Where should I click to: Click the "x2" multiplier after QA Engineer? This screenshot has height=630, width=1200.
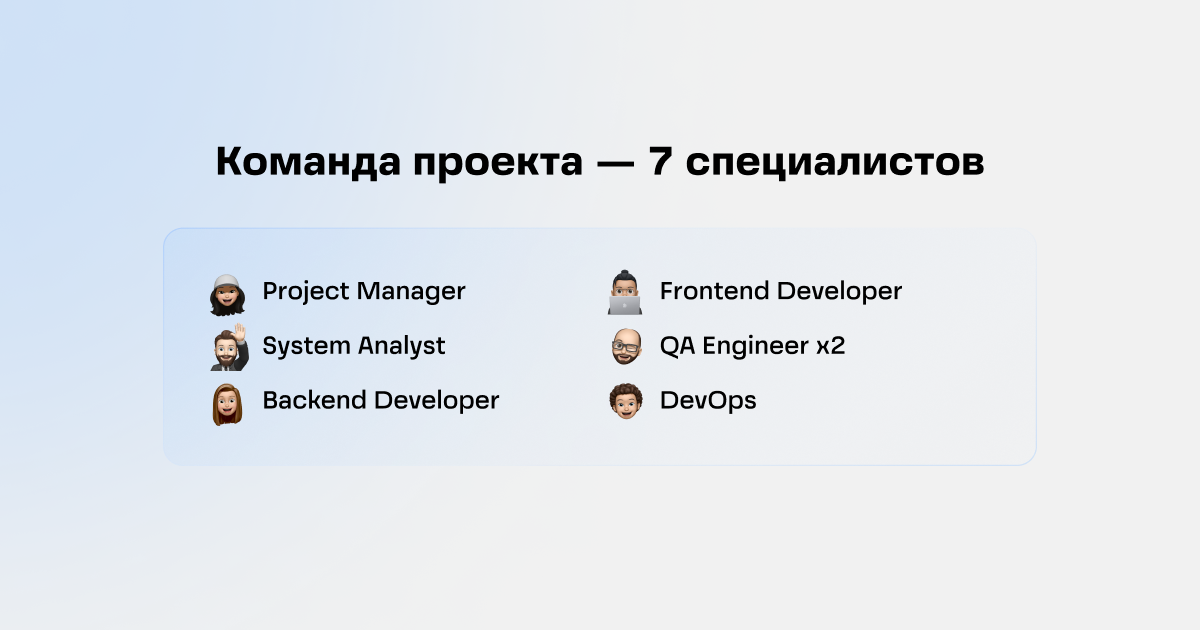(x=831, y=348)
